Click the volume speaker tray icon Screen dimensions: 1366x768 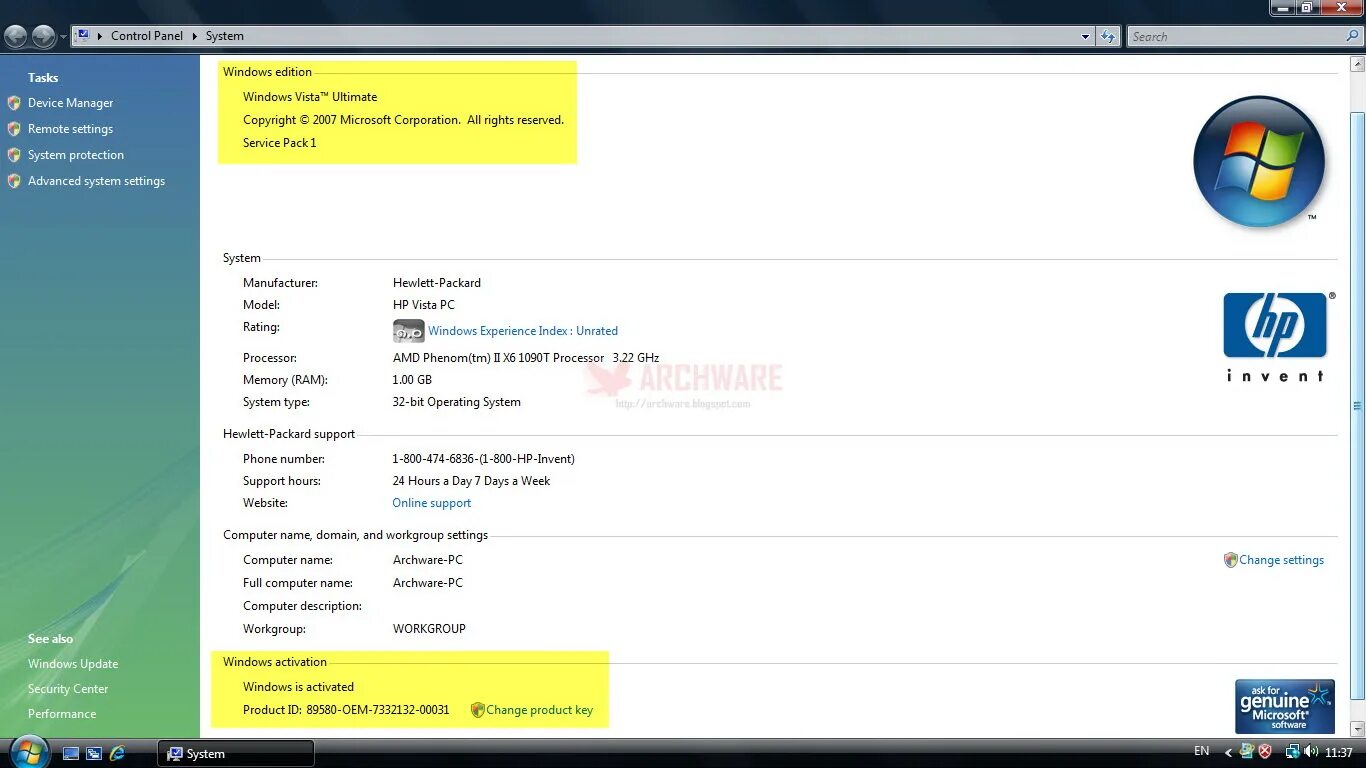(x=1311, y=751)
